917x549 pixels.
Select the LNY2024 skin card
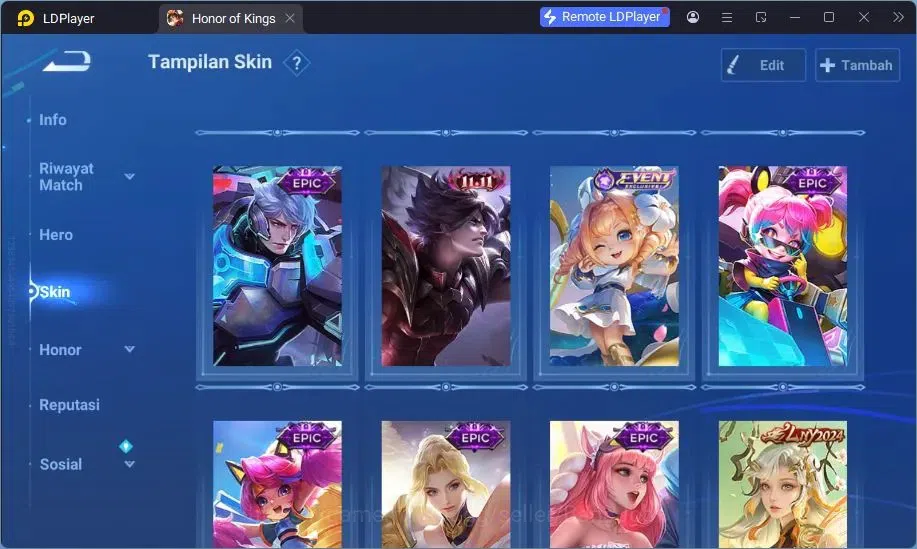click(782, 485)
